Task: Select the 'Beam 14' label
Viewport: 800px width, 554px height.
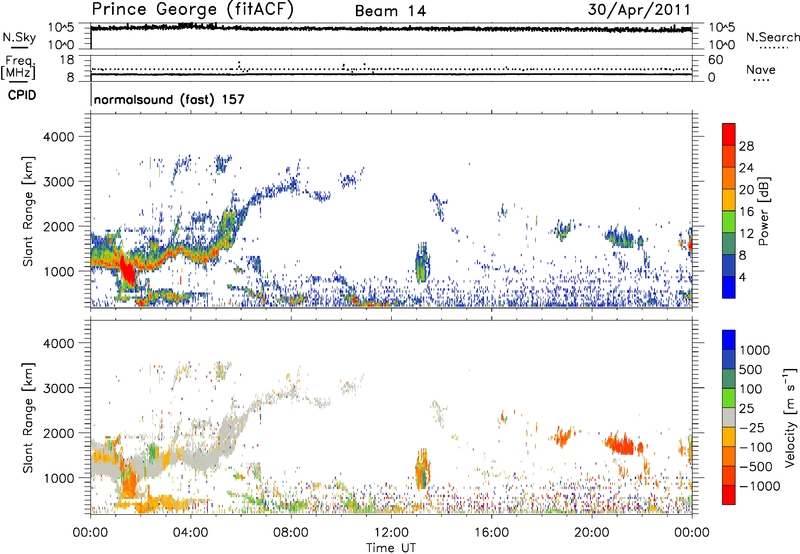Action: coord(390,11)
